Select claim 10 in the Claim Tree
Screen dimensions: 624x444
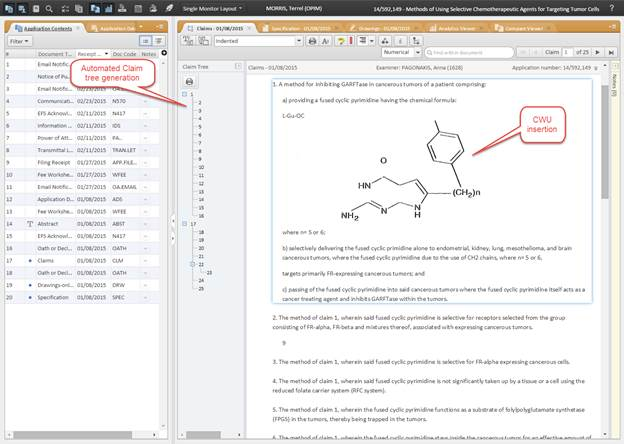pos(201,167)
